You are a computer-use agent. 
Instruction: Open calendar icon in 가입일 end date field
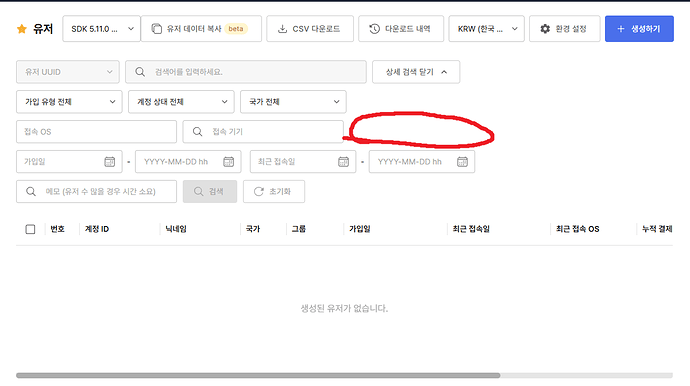[228, 162]
